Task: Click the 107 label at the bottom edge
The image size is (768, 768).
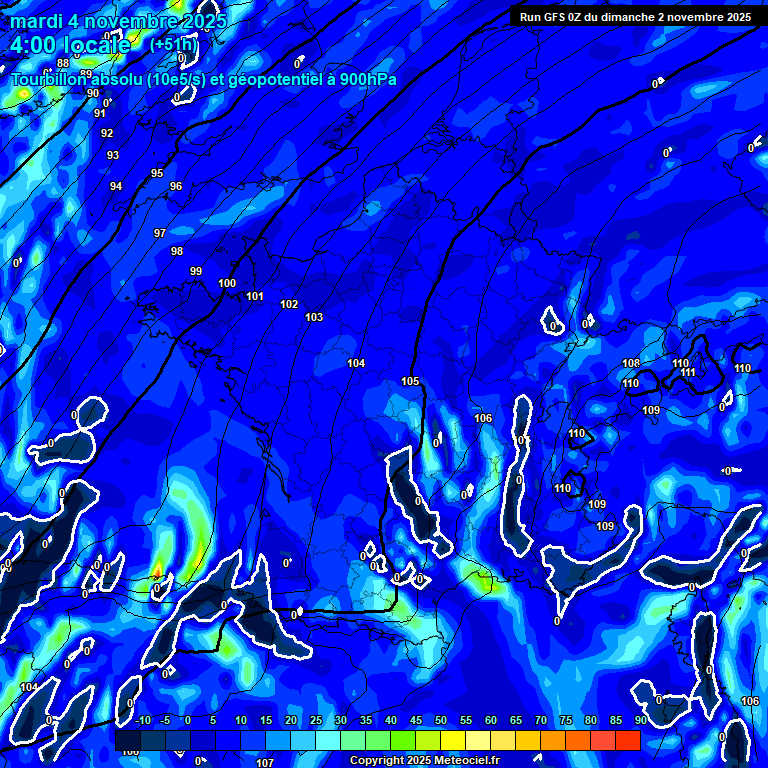Action: (x=265, y=762)
